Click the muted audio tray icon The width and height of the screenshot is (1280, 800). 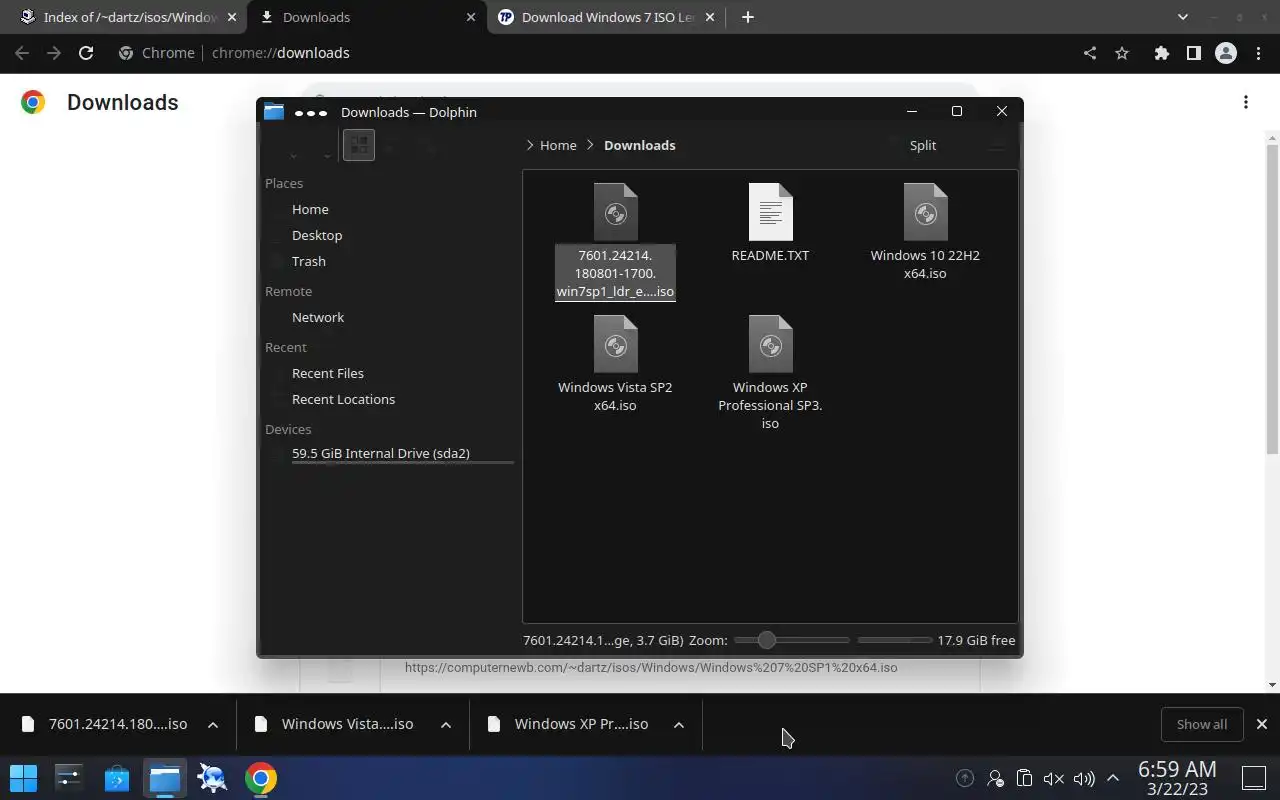tap(1053, 778)
